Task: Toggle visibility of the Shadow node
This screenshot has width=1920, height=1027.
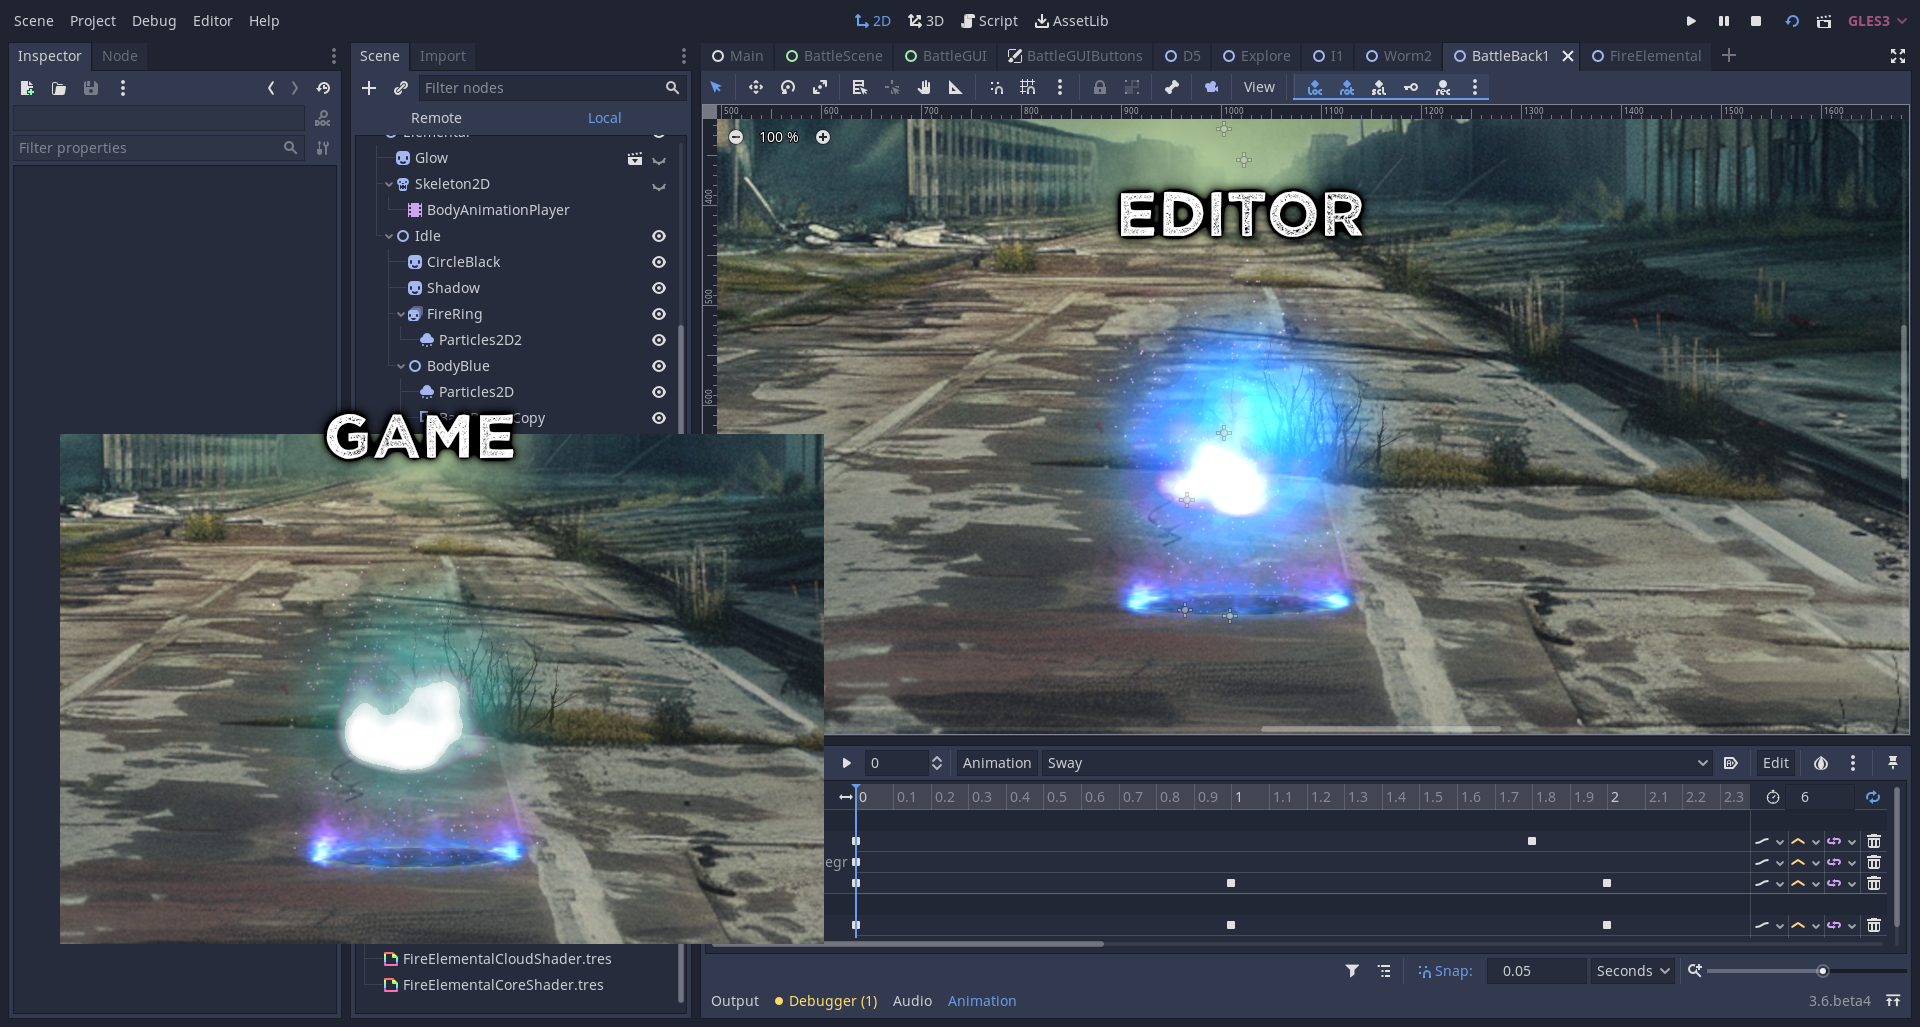Action: [659, 288]
